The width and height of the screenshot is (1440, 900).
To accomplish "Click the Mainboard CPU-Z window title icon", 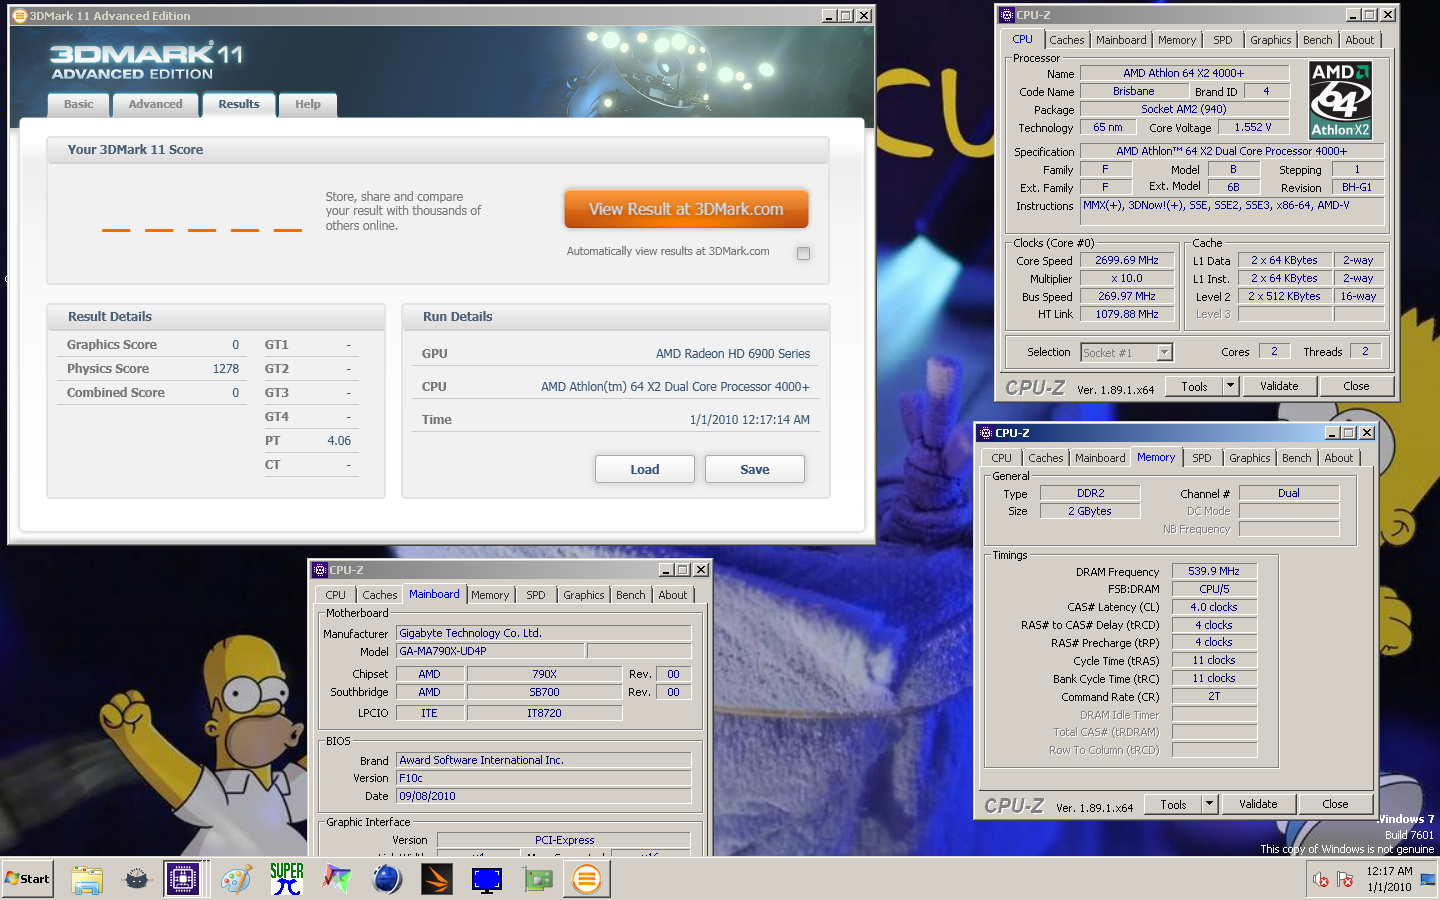I will click(x=320, y=570).
